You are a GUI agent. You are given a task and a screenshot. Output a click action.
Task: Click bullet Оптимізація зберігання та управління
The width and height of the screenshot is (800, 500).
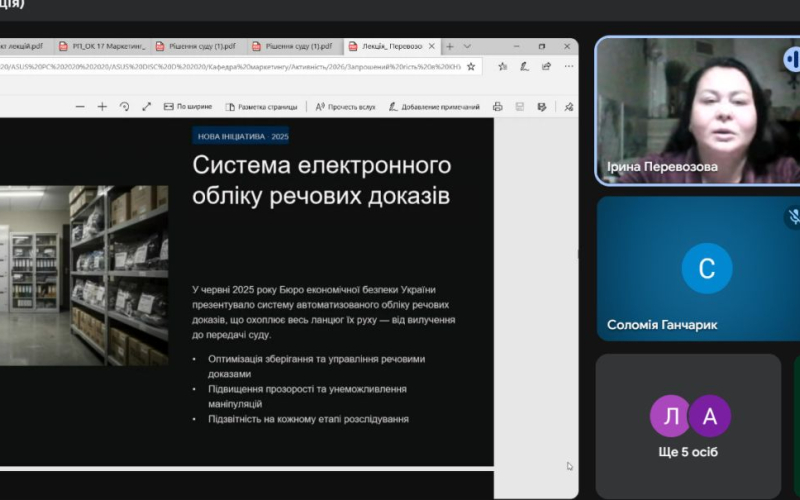coord(316,366)
